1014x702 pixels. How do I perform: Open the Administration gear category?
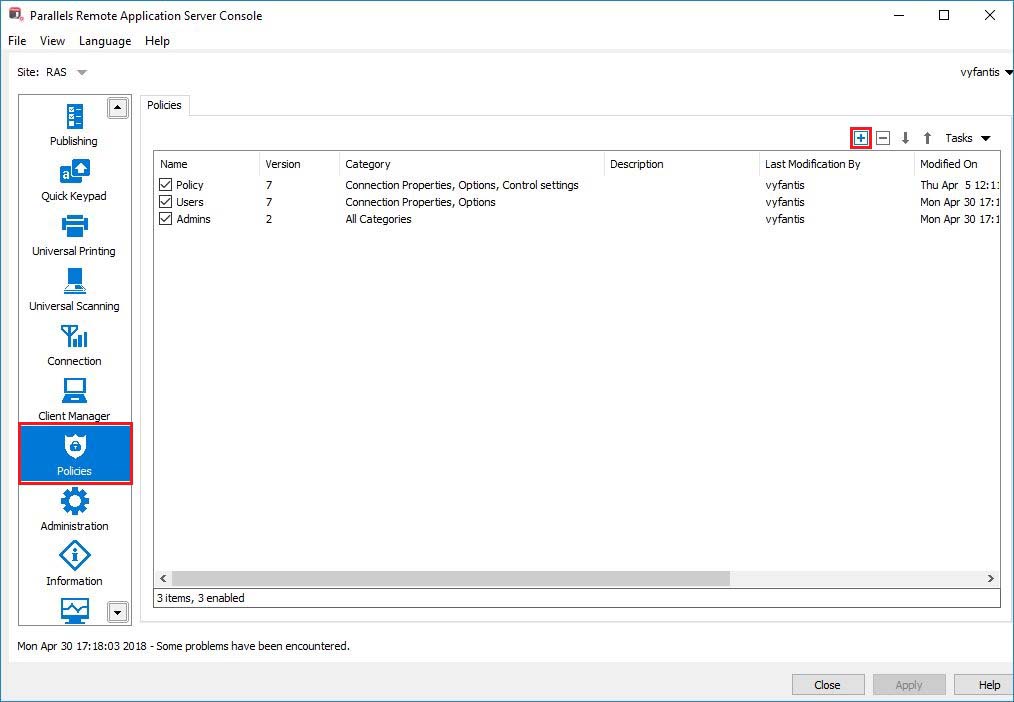coord(74,510)
